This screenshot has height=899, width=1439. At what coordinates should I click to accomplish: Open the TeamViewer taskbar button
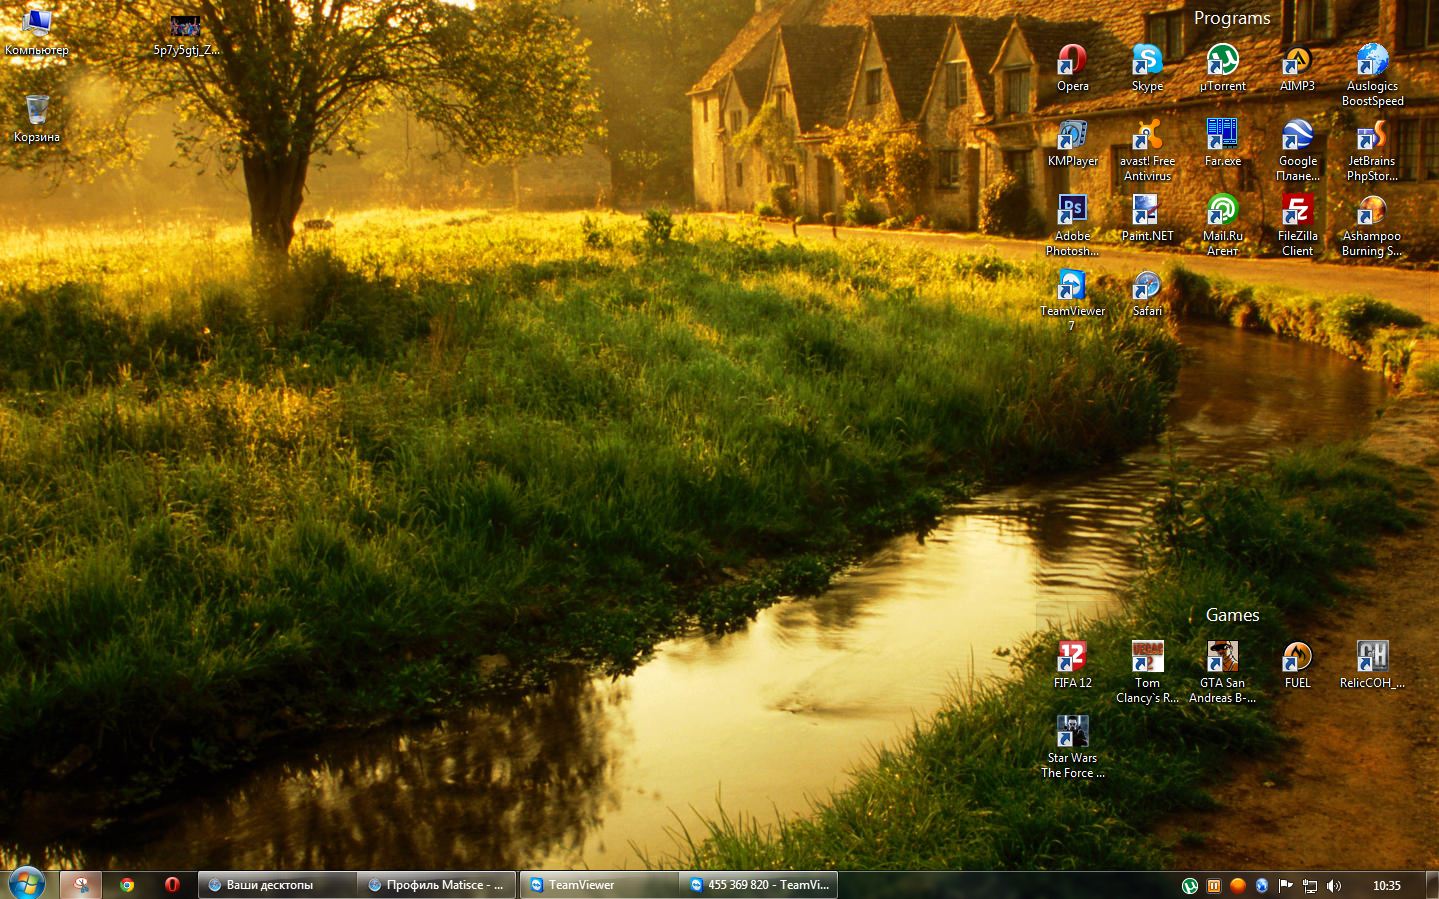click(x=599, y=885)
